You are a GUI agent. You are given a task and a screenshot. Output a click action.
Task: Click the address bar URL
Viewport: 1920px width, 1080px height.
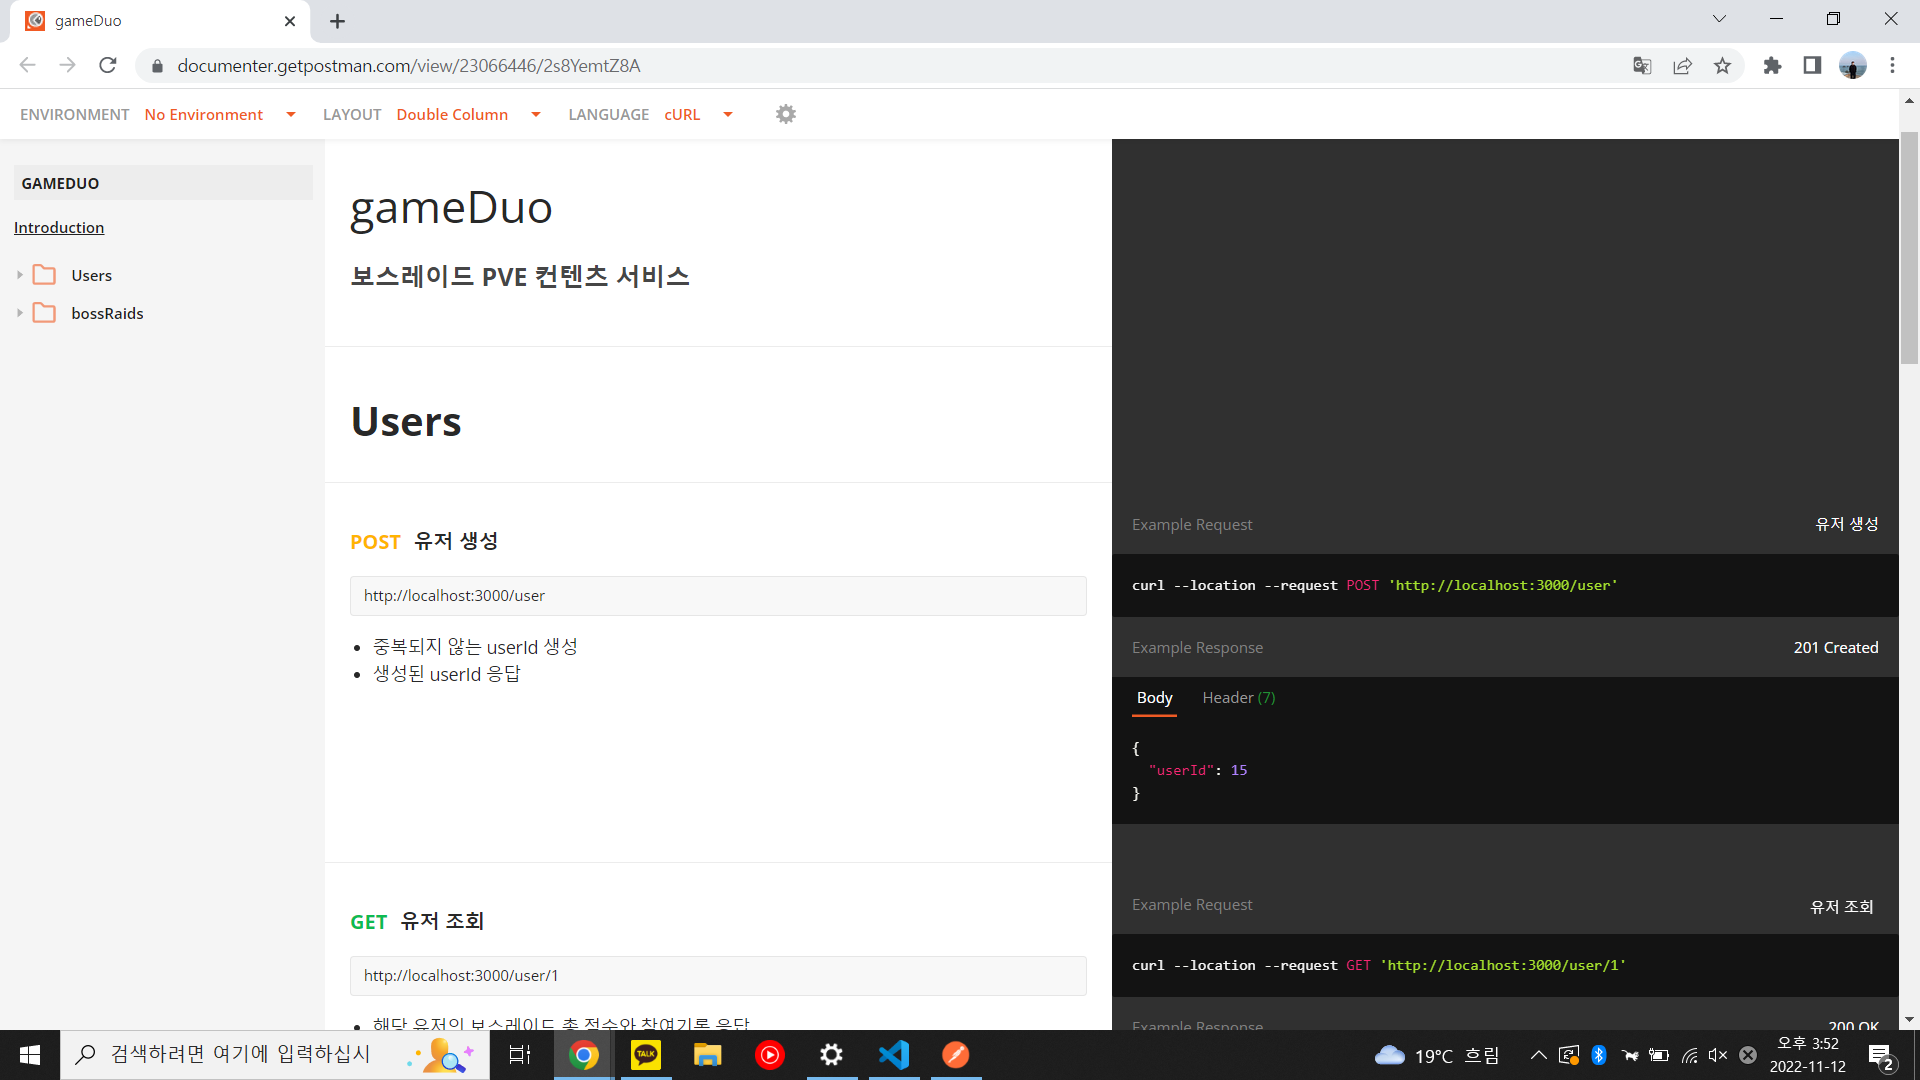point(409,66)
